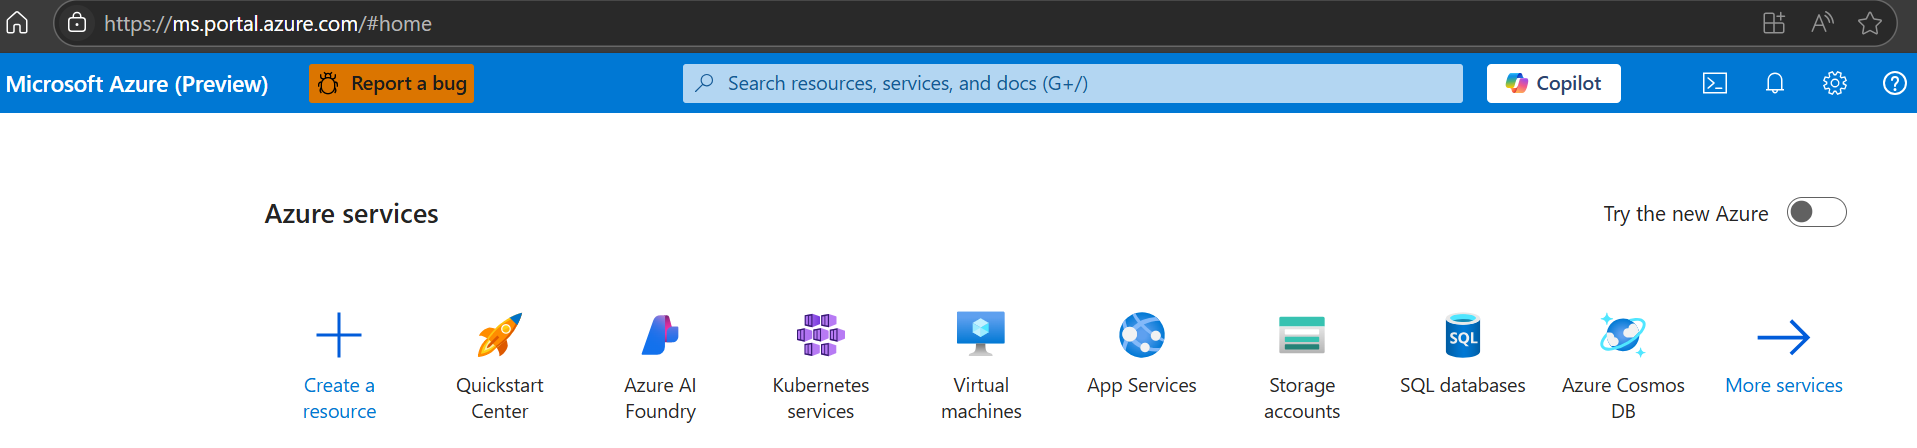
Task: Click the Kubernetes services label
Action: 821,398
